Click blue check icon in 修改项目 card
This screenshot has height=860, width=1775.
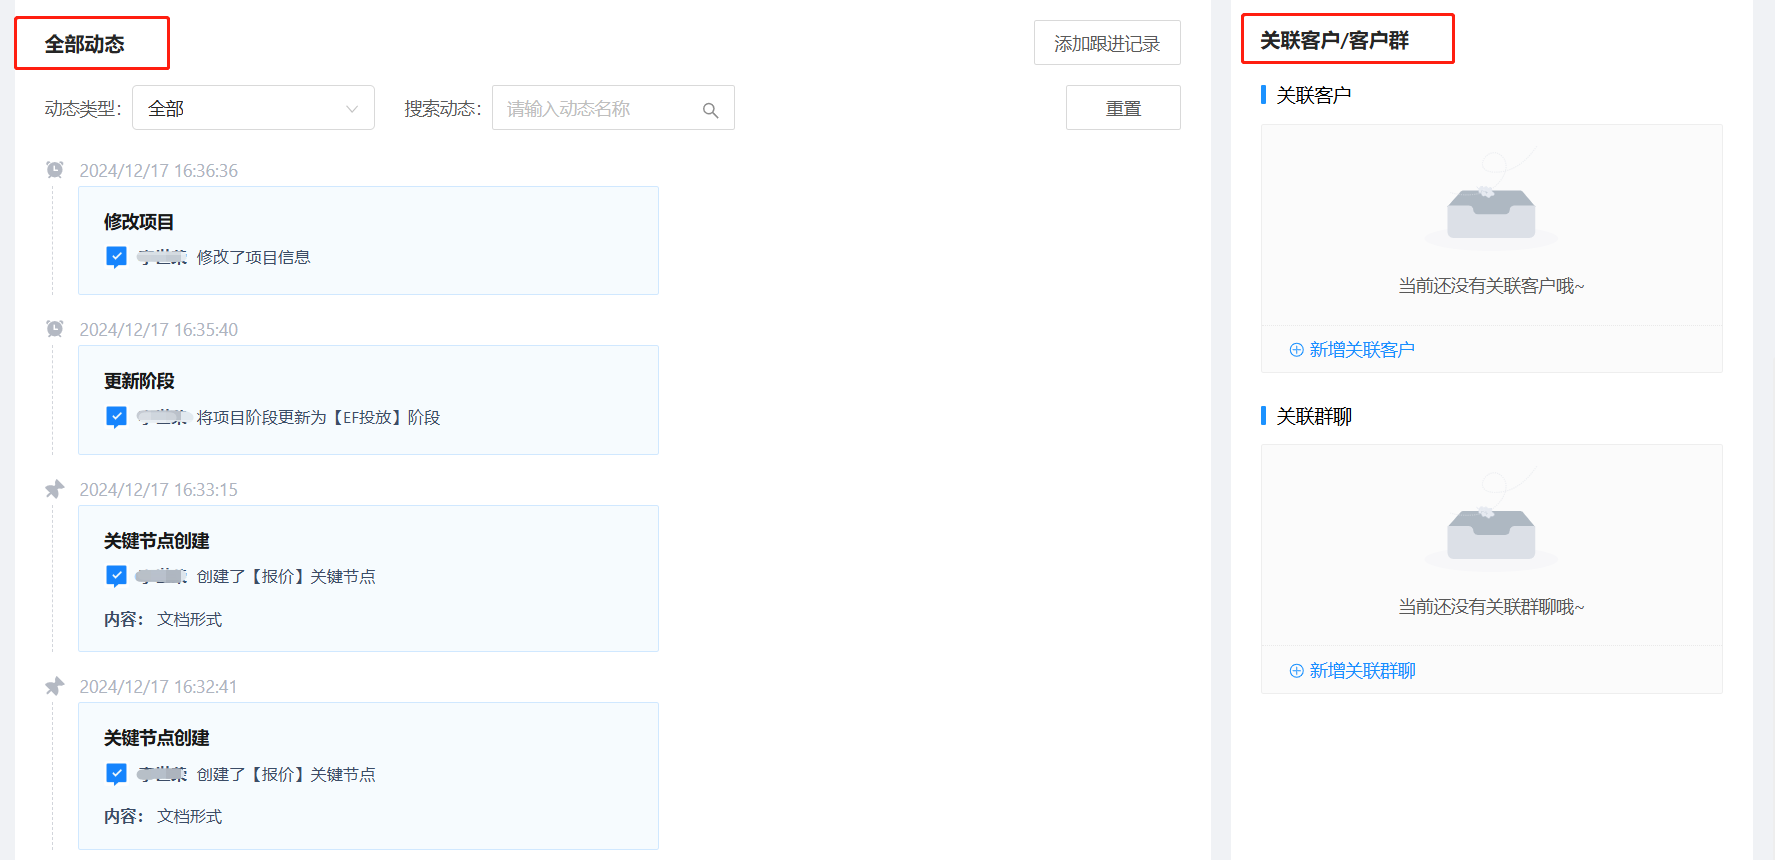[x=116, y=257]
